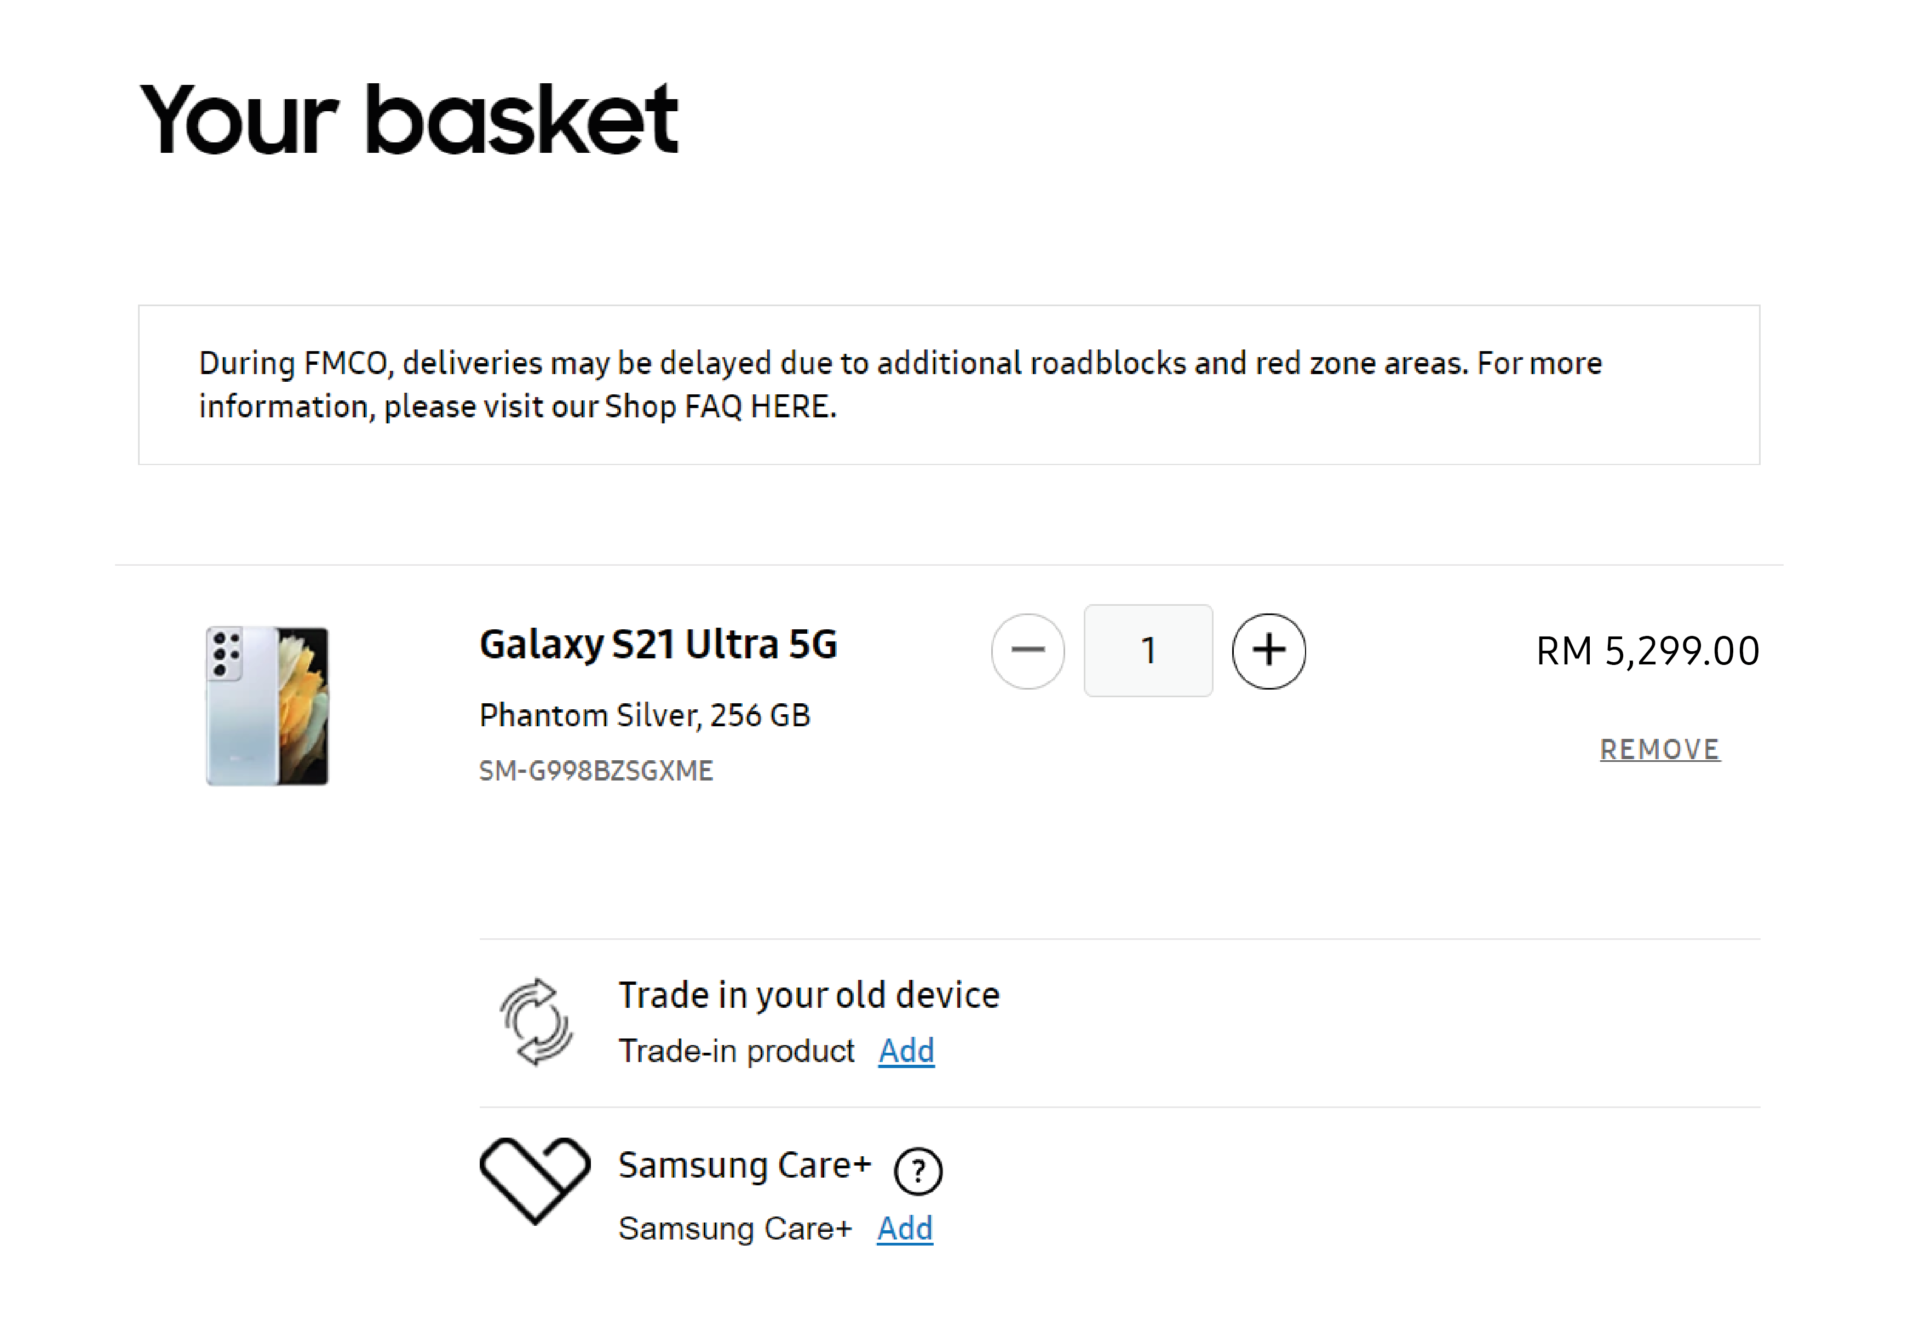Click the trade-in recycle arrows icon
The height and width of the screenshot is (1337, 1920).
[536, 1021]
